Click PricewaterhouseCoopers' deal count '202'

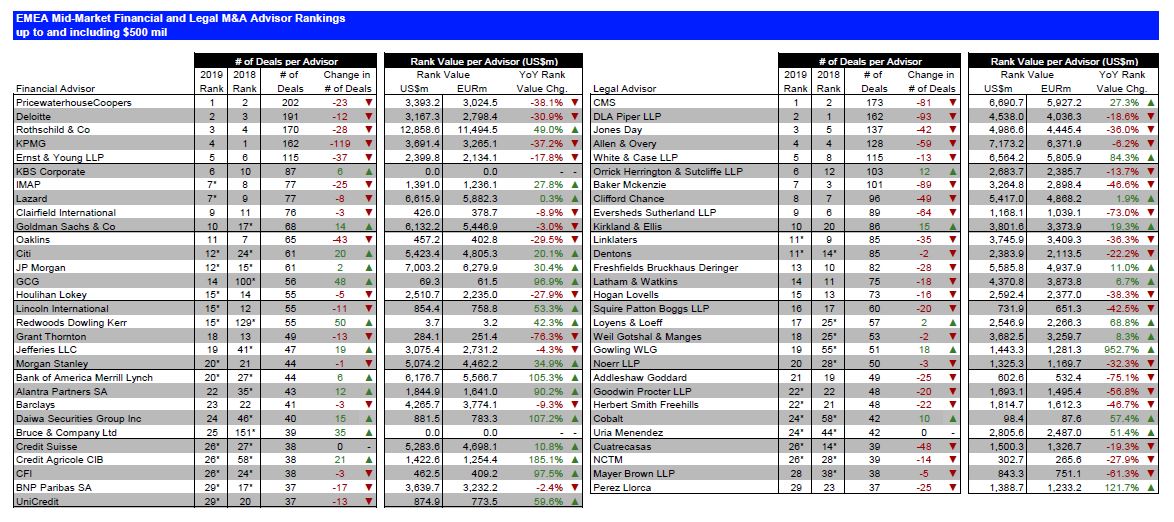click(x=288, y=103)
